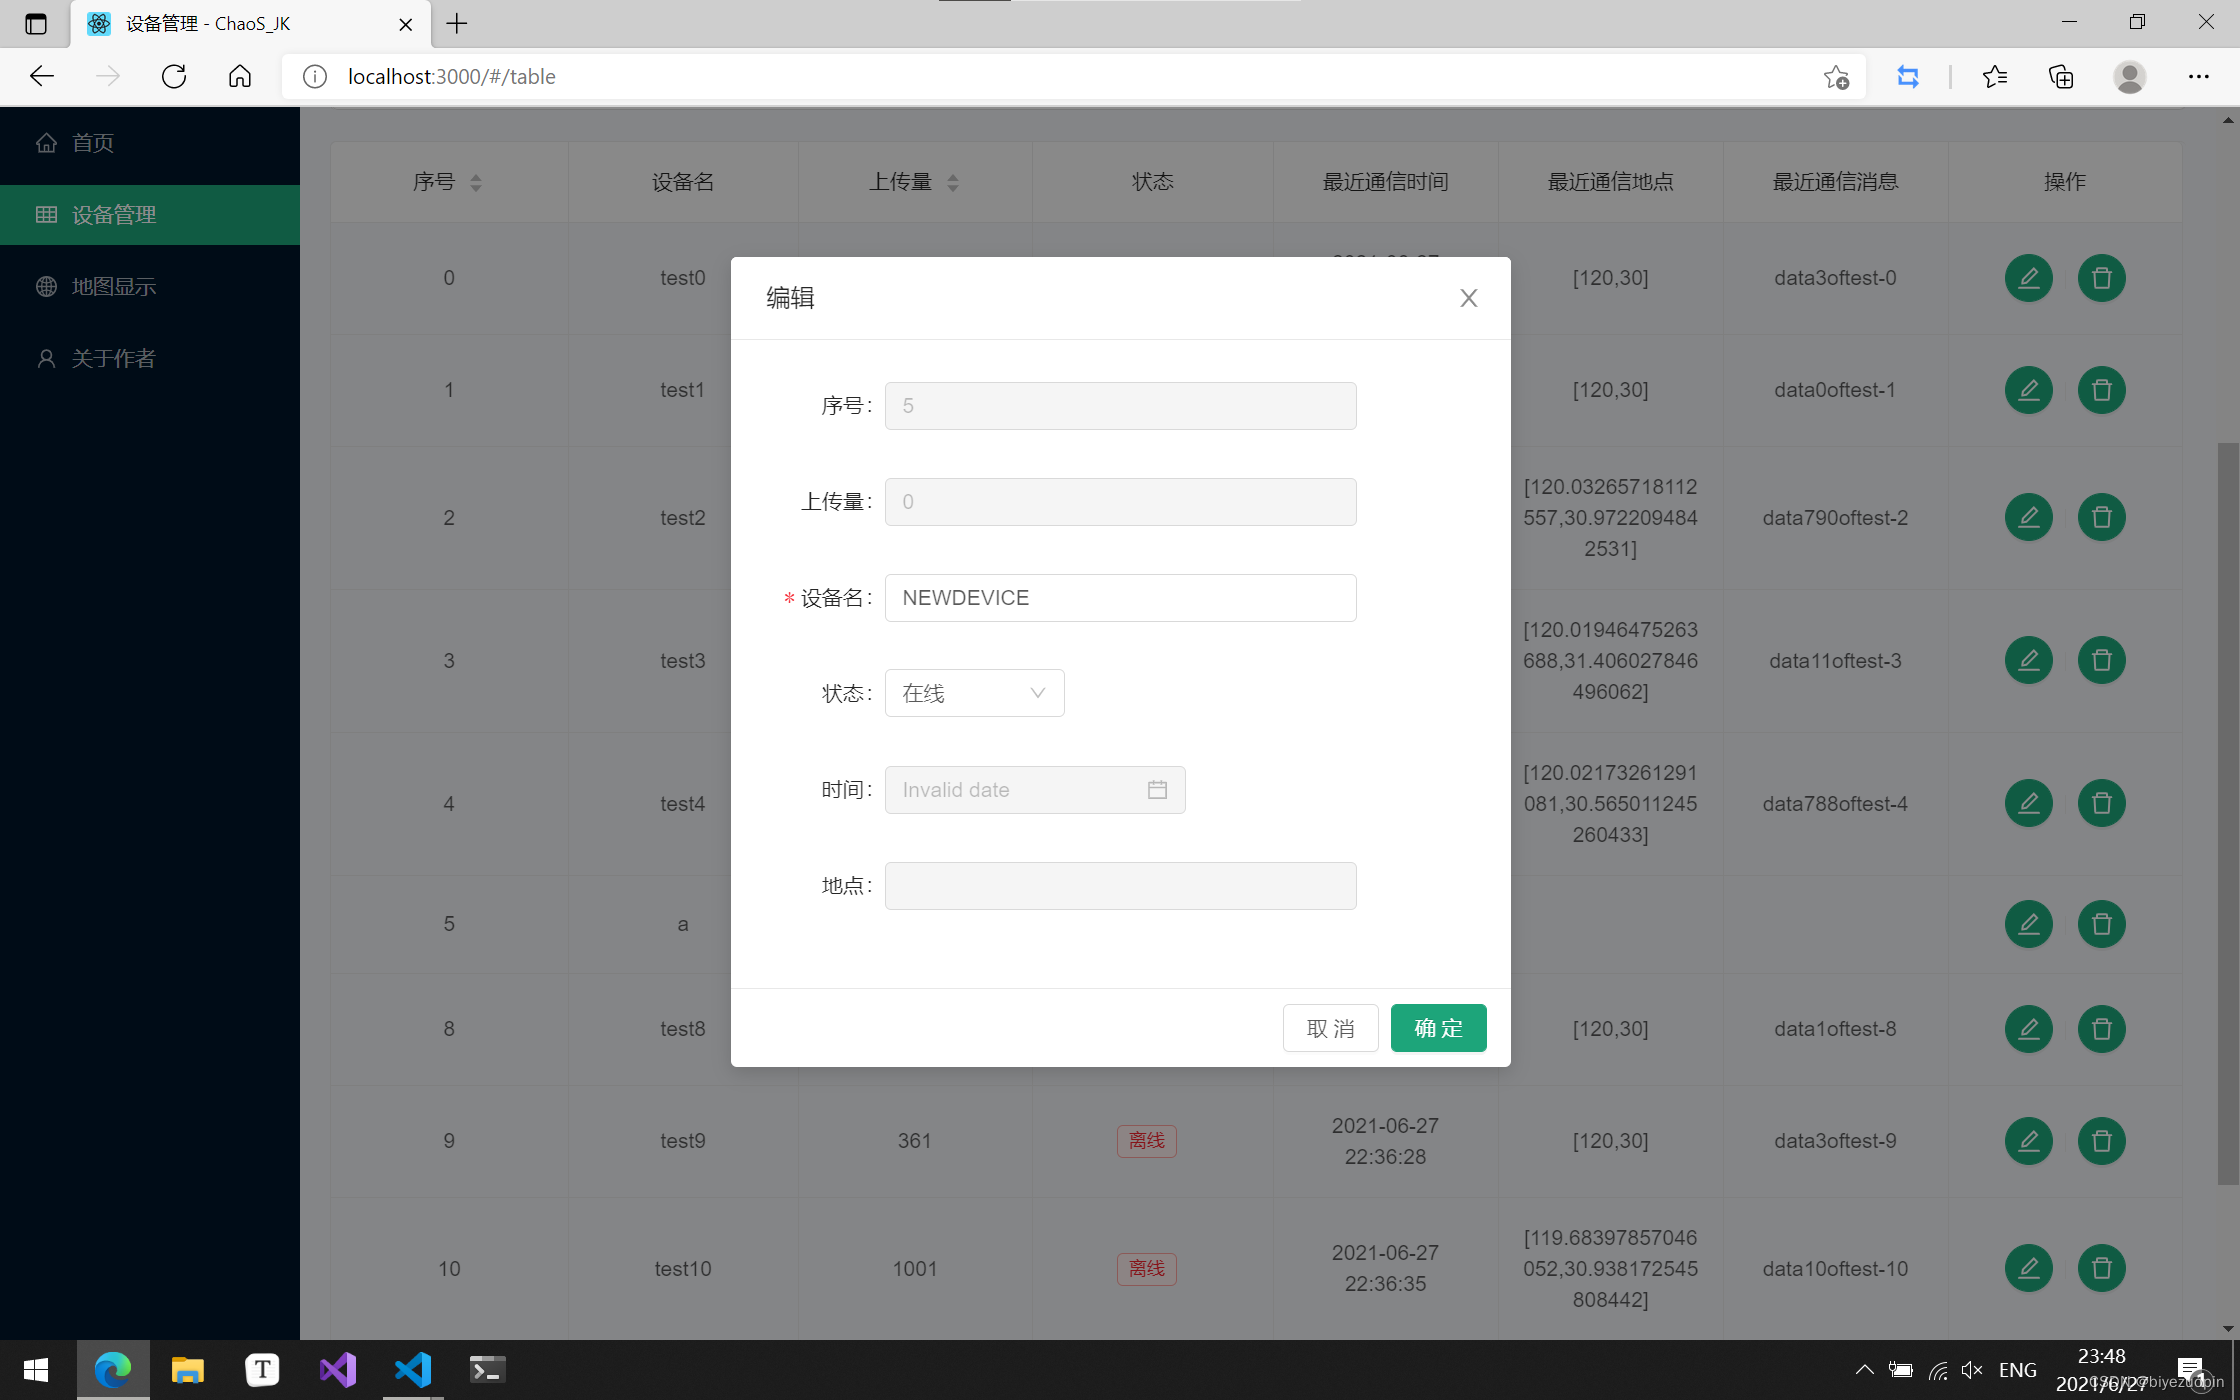The width and height of the screenshot is (2240, 1400).
Task: Open the Invalid date picker field
Action: 1010,789
